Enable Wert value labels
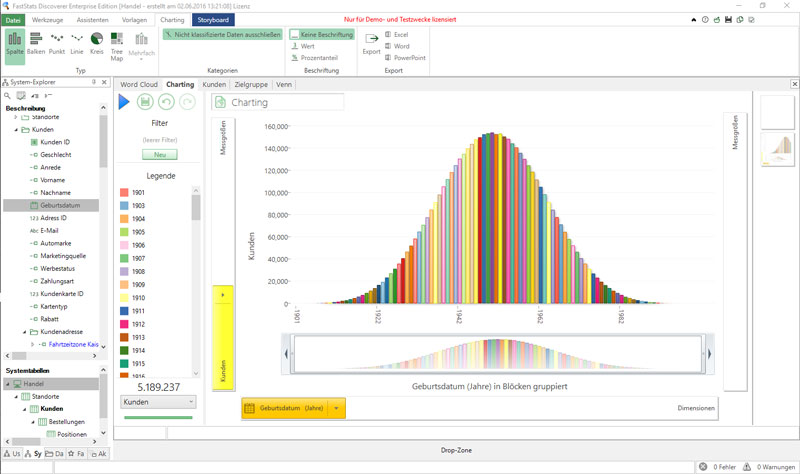The height and width of the screenshot is (474, 800). (303, 46)
